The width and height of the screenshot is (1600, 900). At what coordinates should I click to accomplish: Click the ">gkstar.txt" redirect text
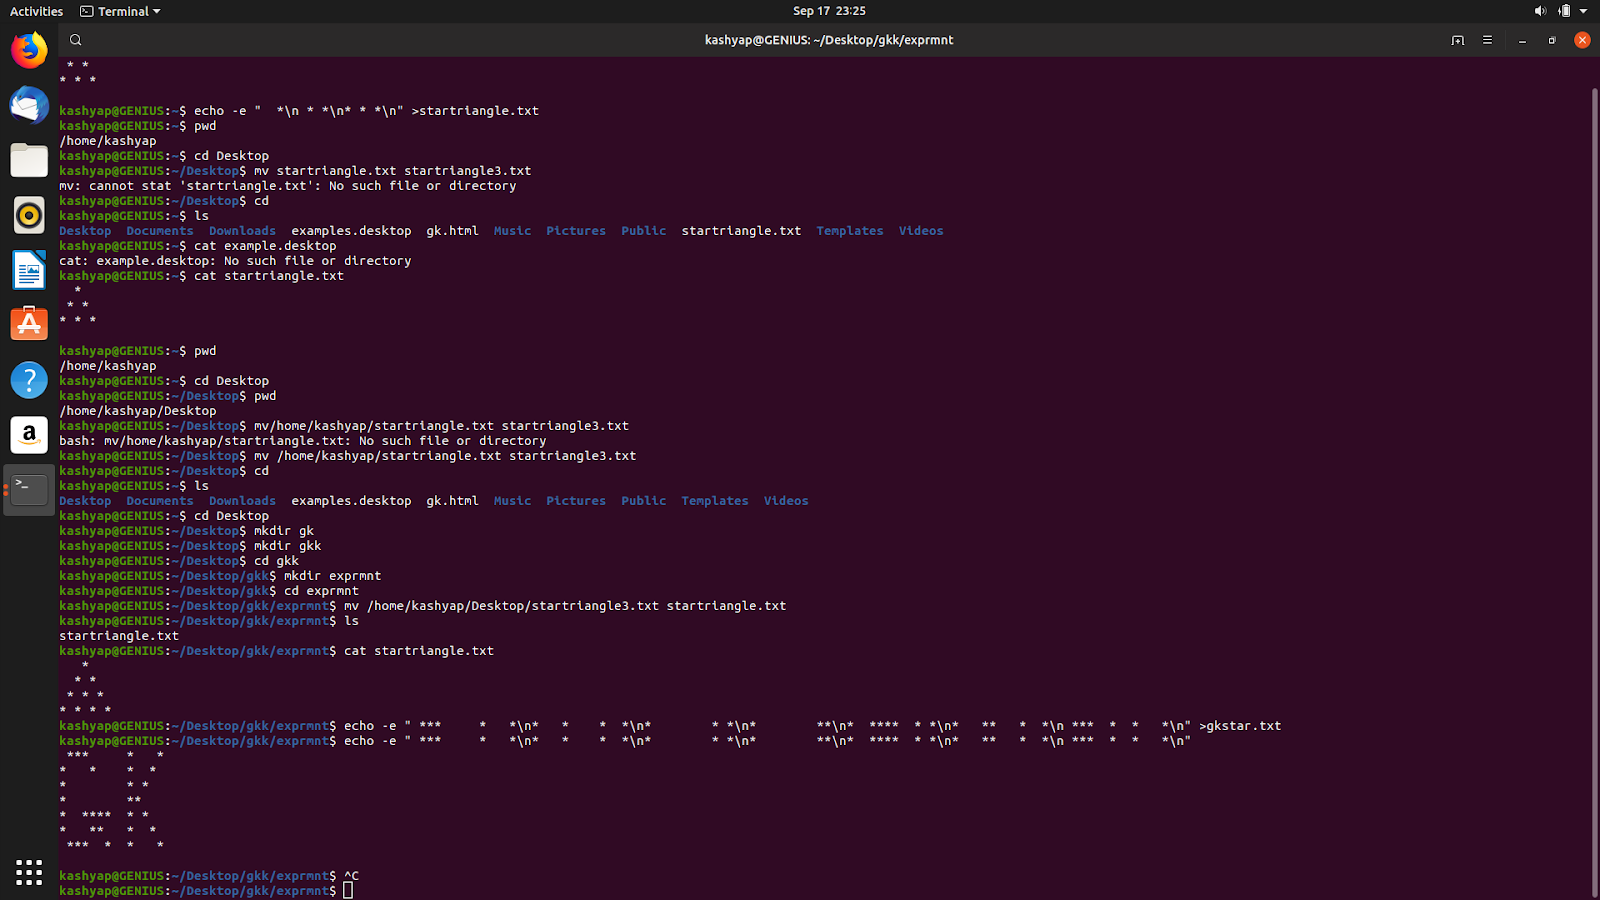coord(1240,726)
